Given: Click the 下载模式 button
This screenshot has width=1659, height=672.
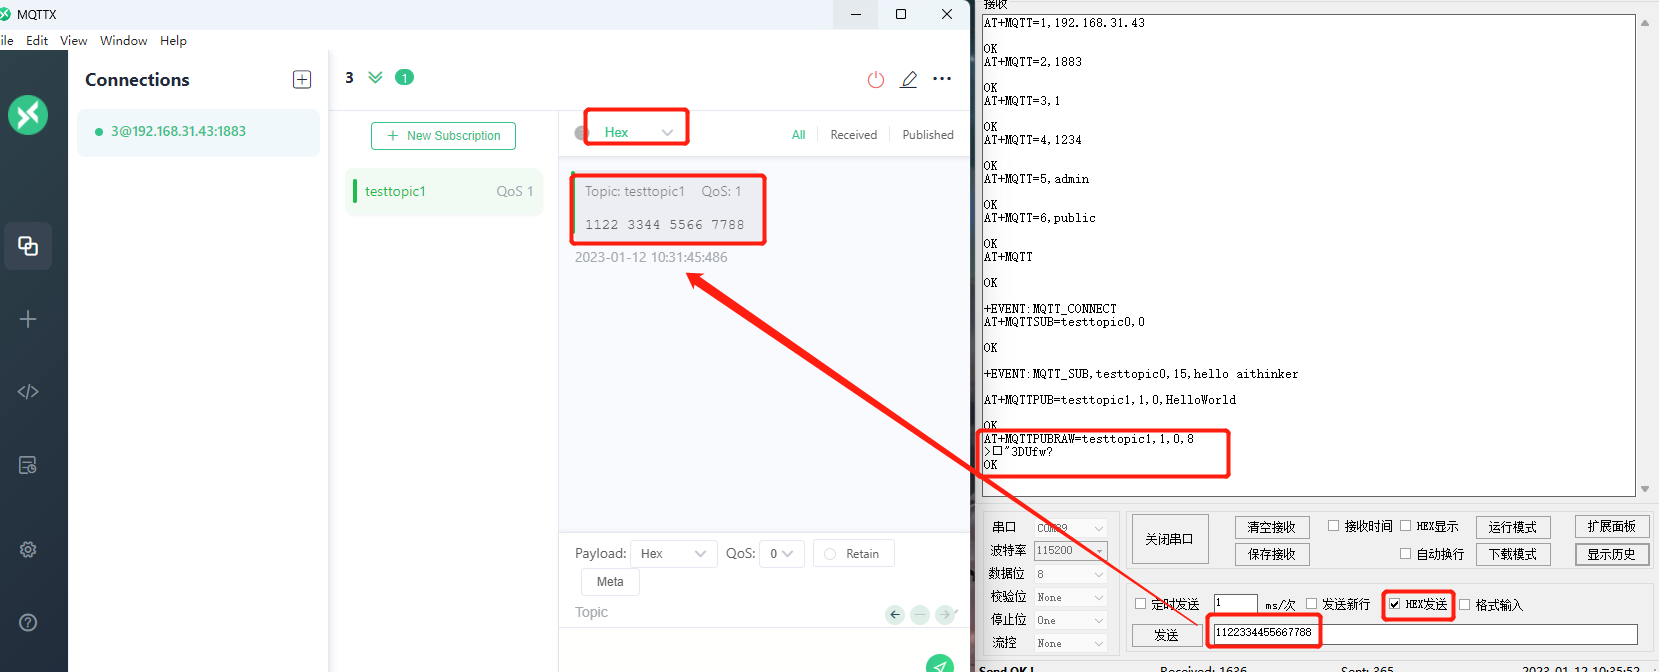Looking at the screenshot, I should 1513,554.
